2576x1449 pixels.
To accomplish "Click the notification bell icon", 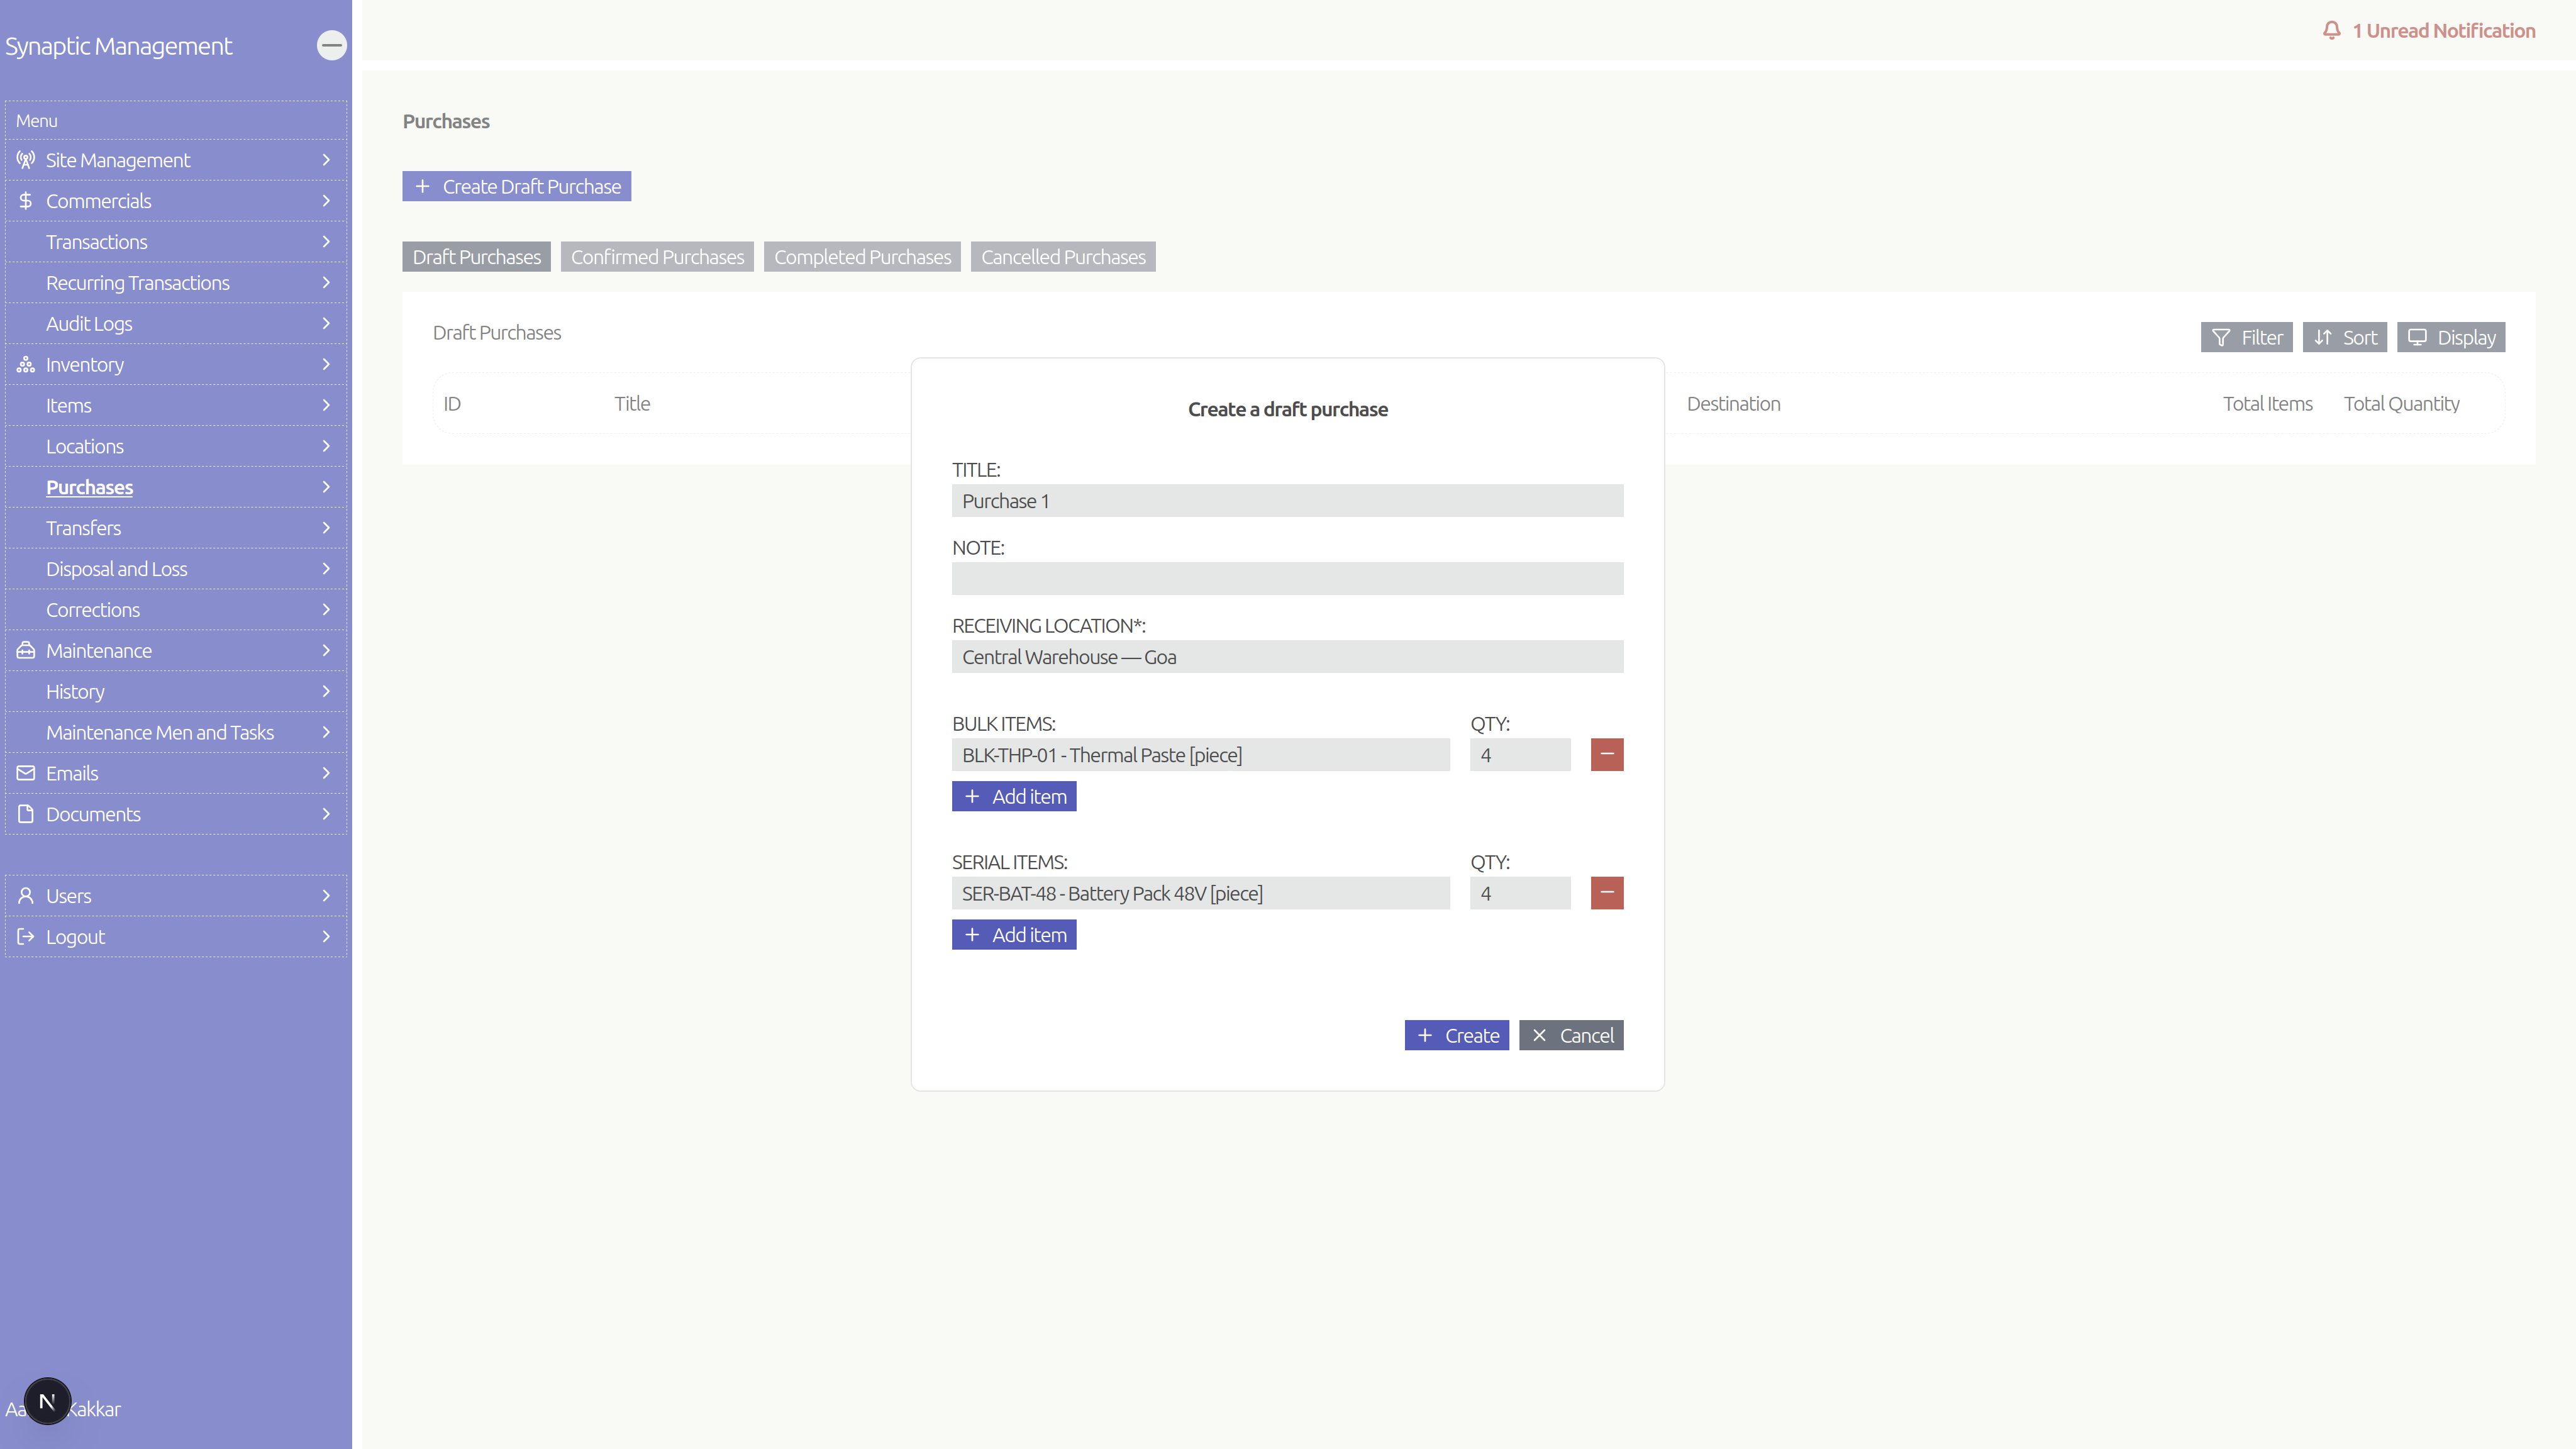I will point(2331,31).
